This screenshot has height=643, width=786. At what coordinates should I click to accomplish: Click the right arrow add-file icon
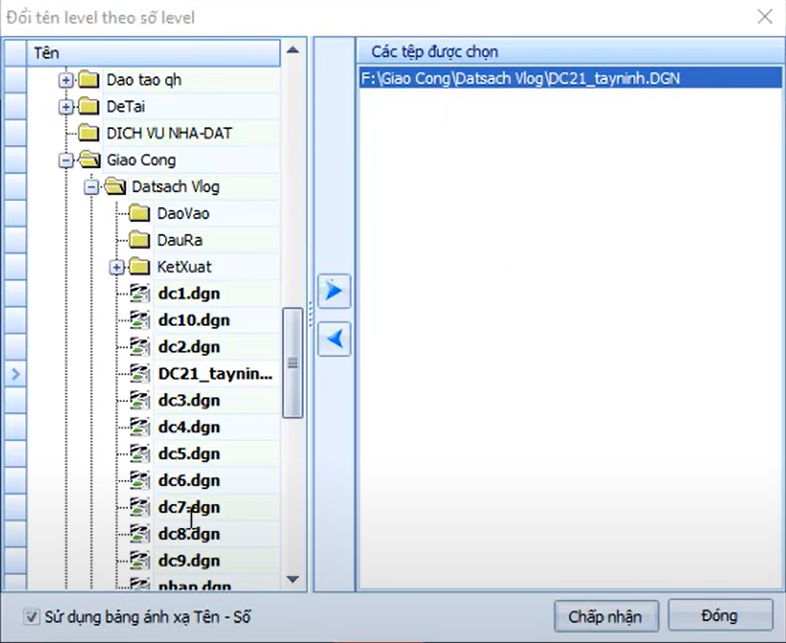(x=334, y=291)
